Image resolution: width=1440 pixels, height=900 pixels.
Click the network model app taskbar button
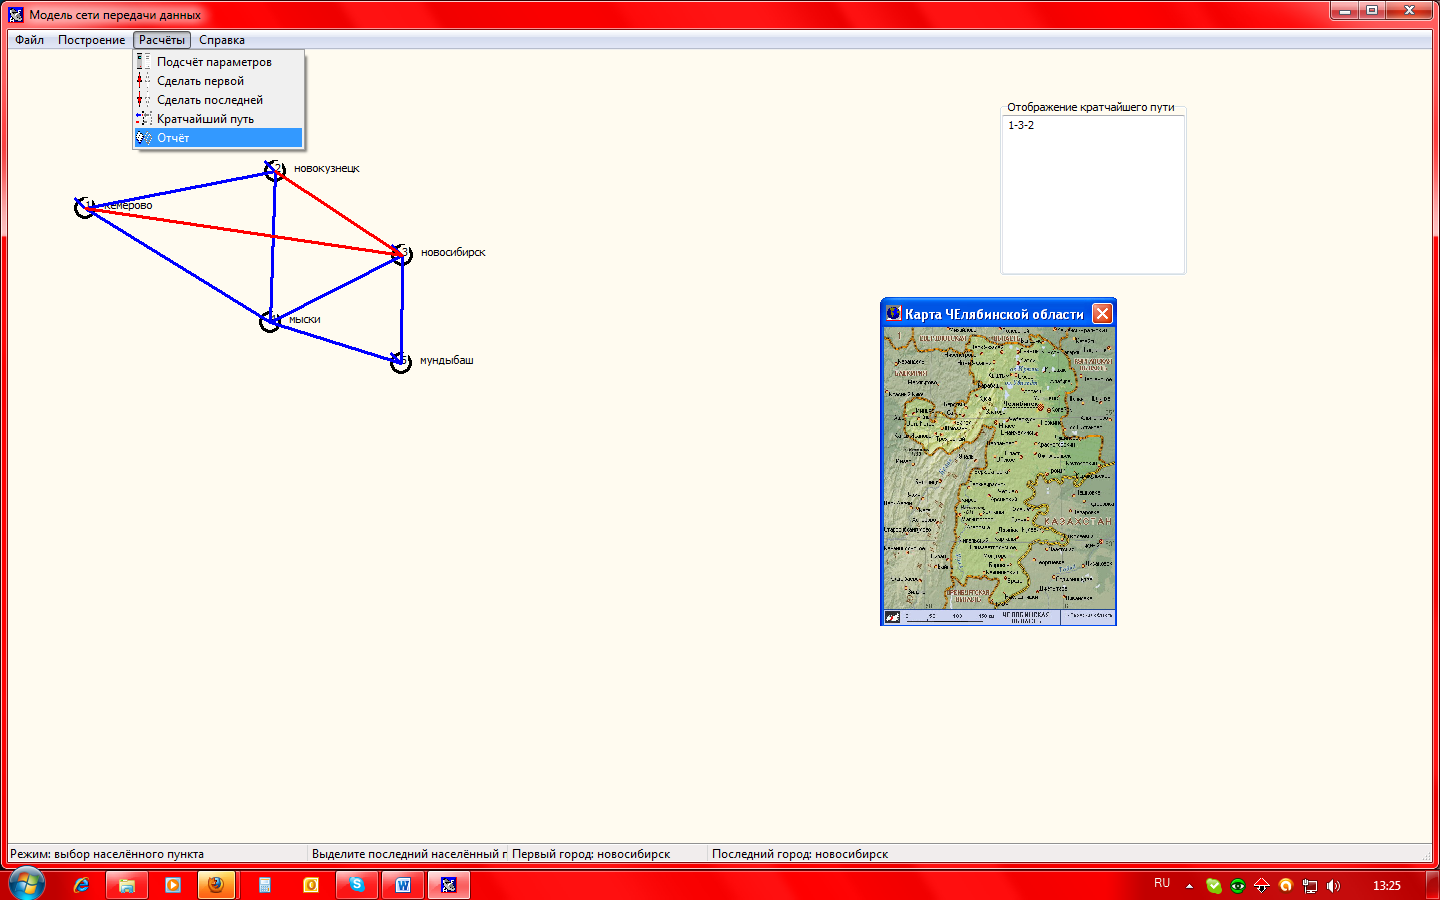449,885
